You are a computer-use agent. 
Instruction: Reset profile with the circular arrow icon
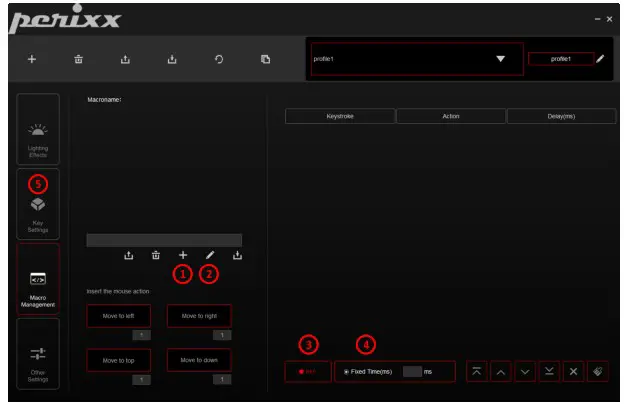tap(218, 59)
